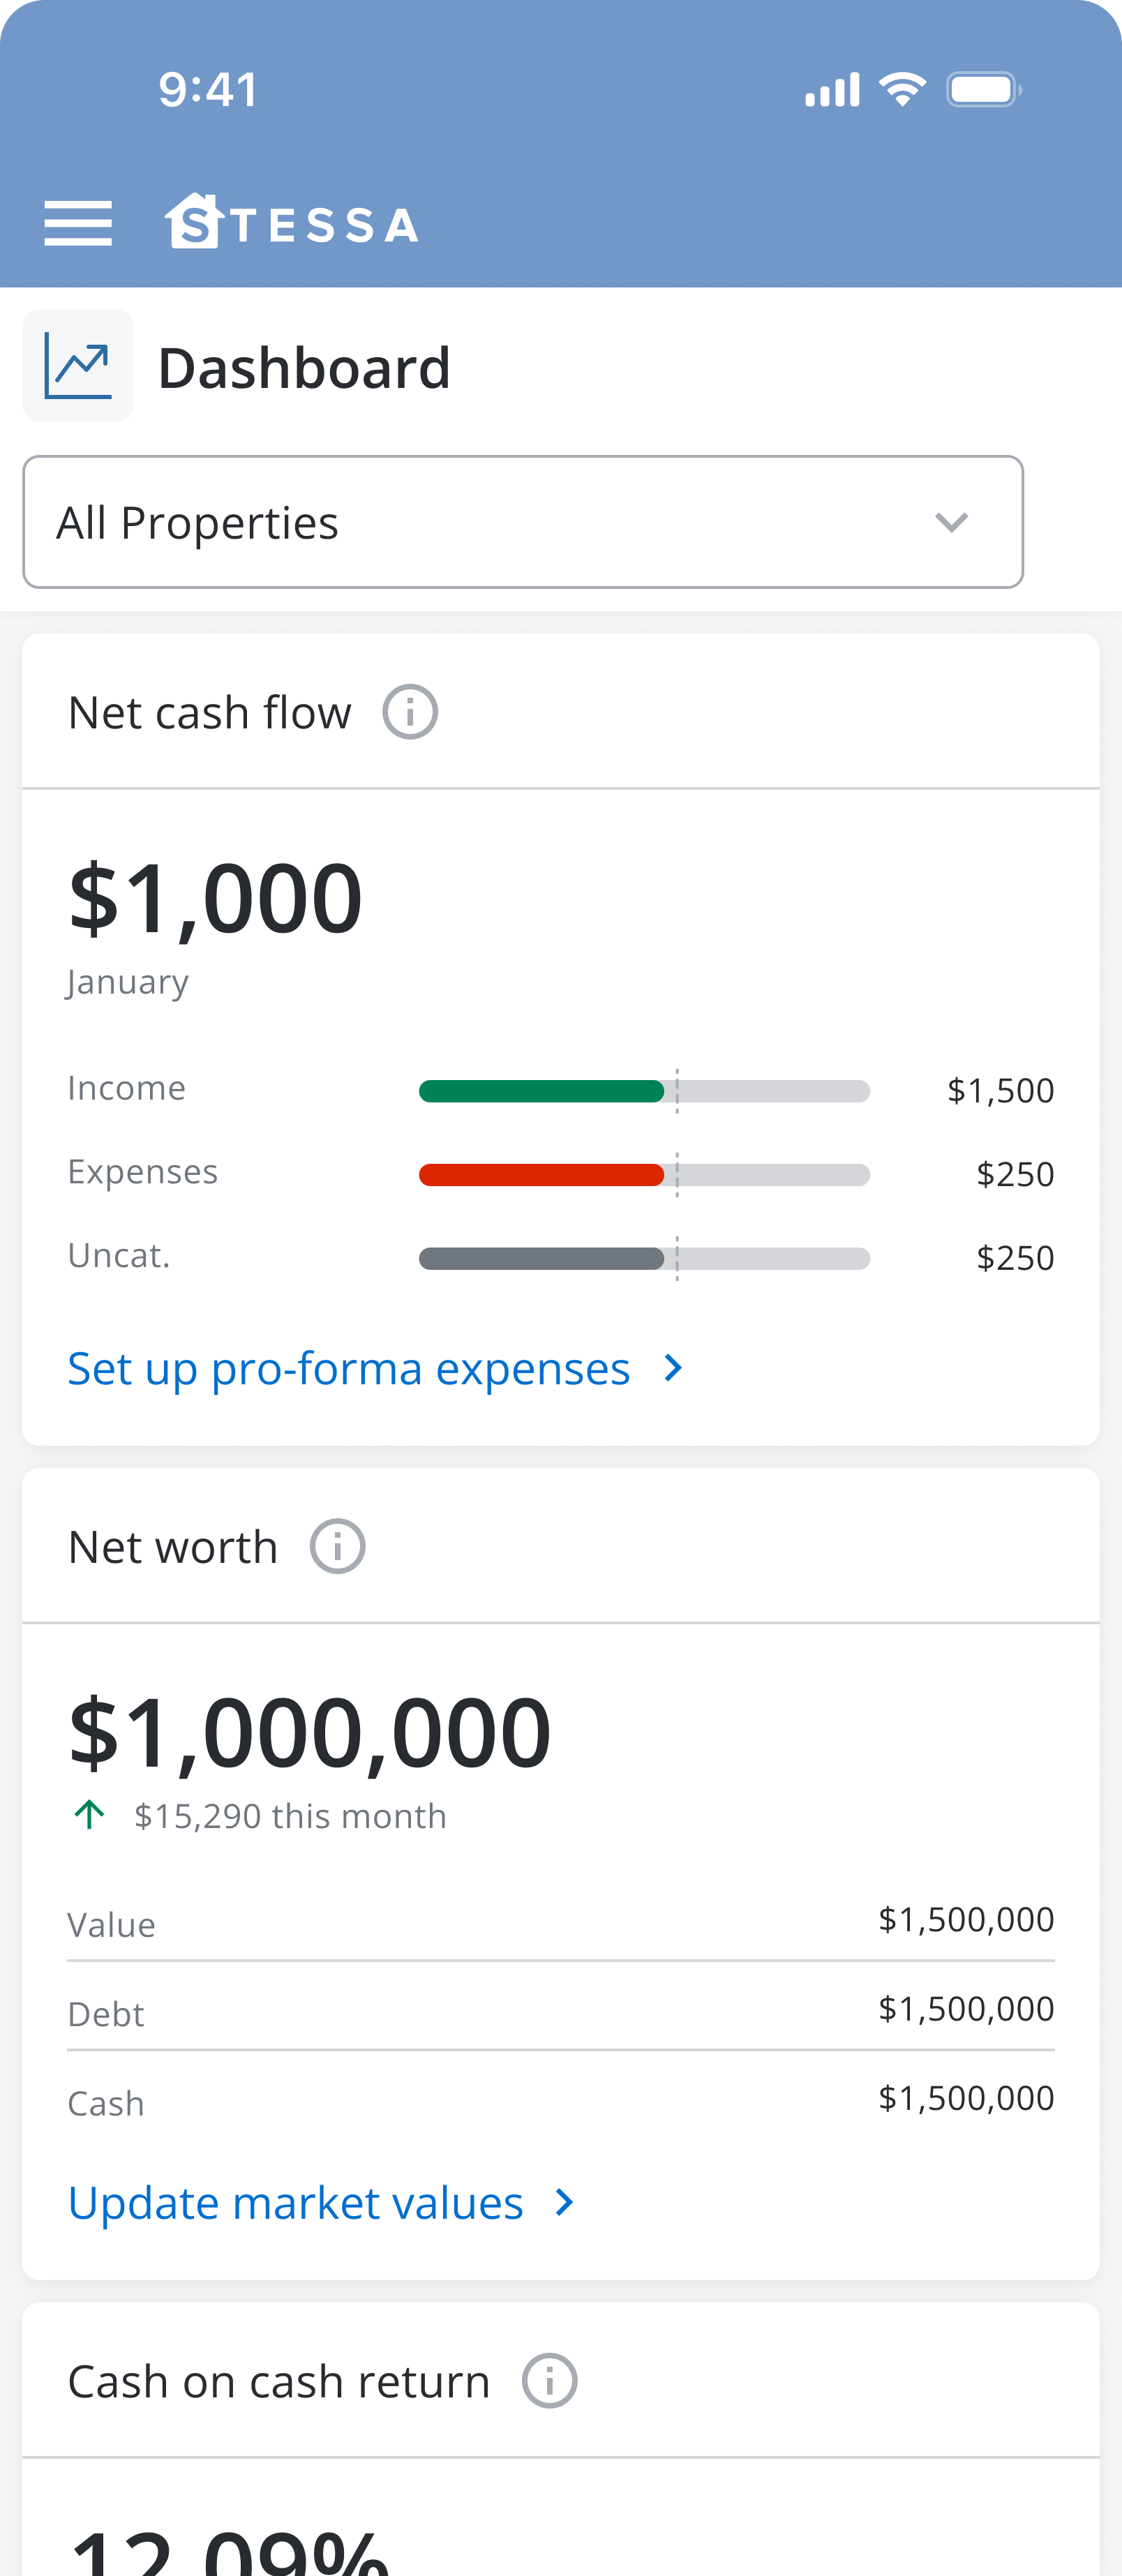Click the gray Uncat. progress bar
1122x2576 pixels.
tap(541, 1258)
